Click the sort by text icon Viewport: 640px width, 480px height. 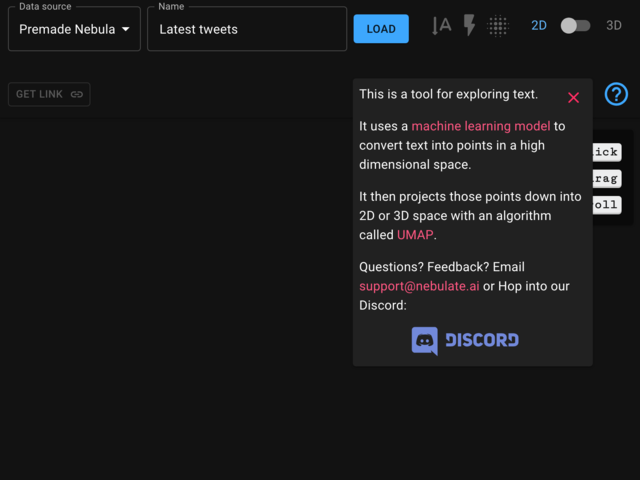(x=442, y=26)
